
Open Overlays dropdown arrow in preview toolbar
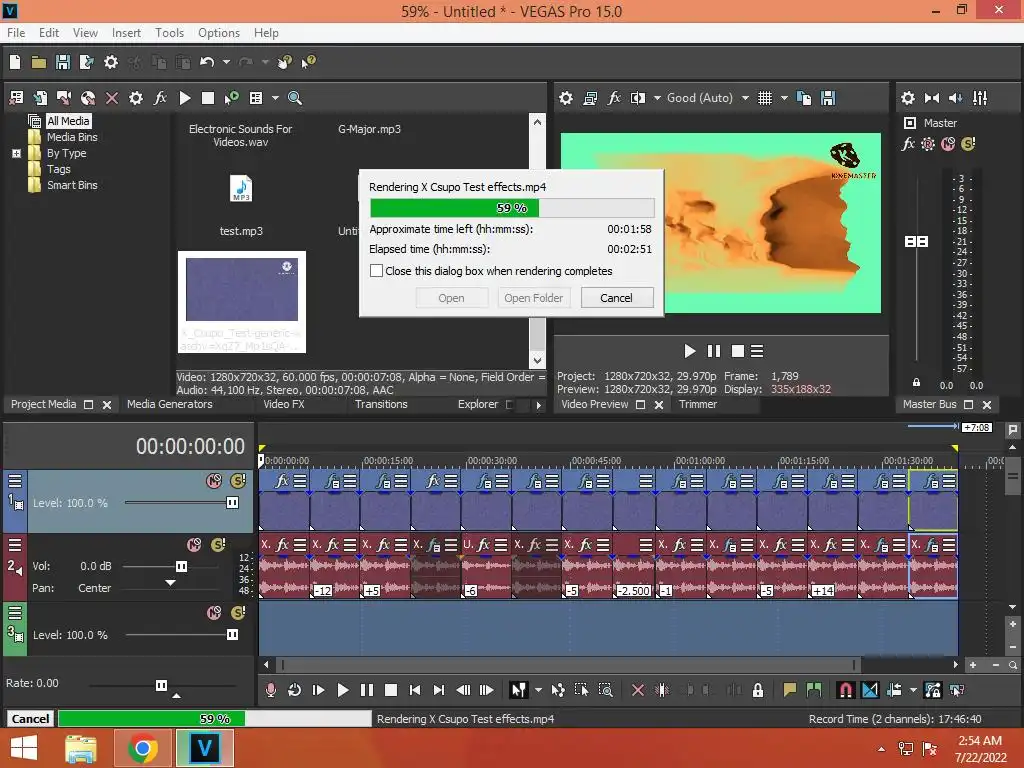click(x=784, y=98)
